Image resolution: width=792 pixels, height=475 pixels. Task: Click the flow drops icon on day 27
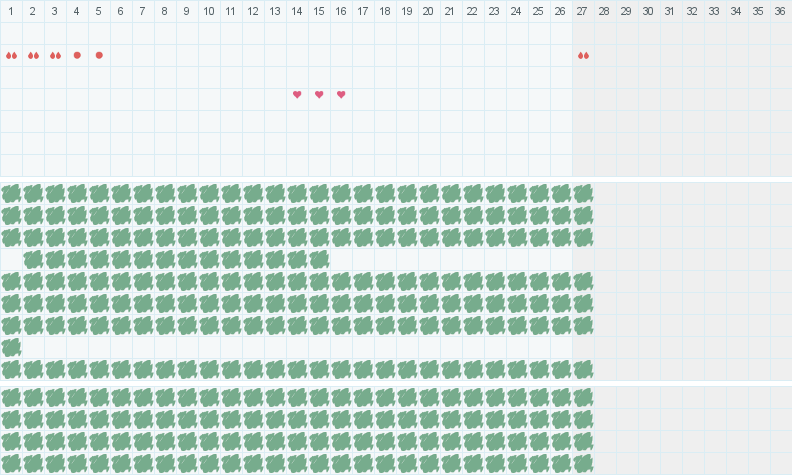pos(583,56)
